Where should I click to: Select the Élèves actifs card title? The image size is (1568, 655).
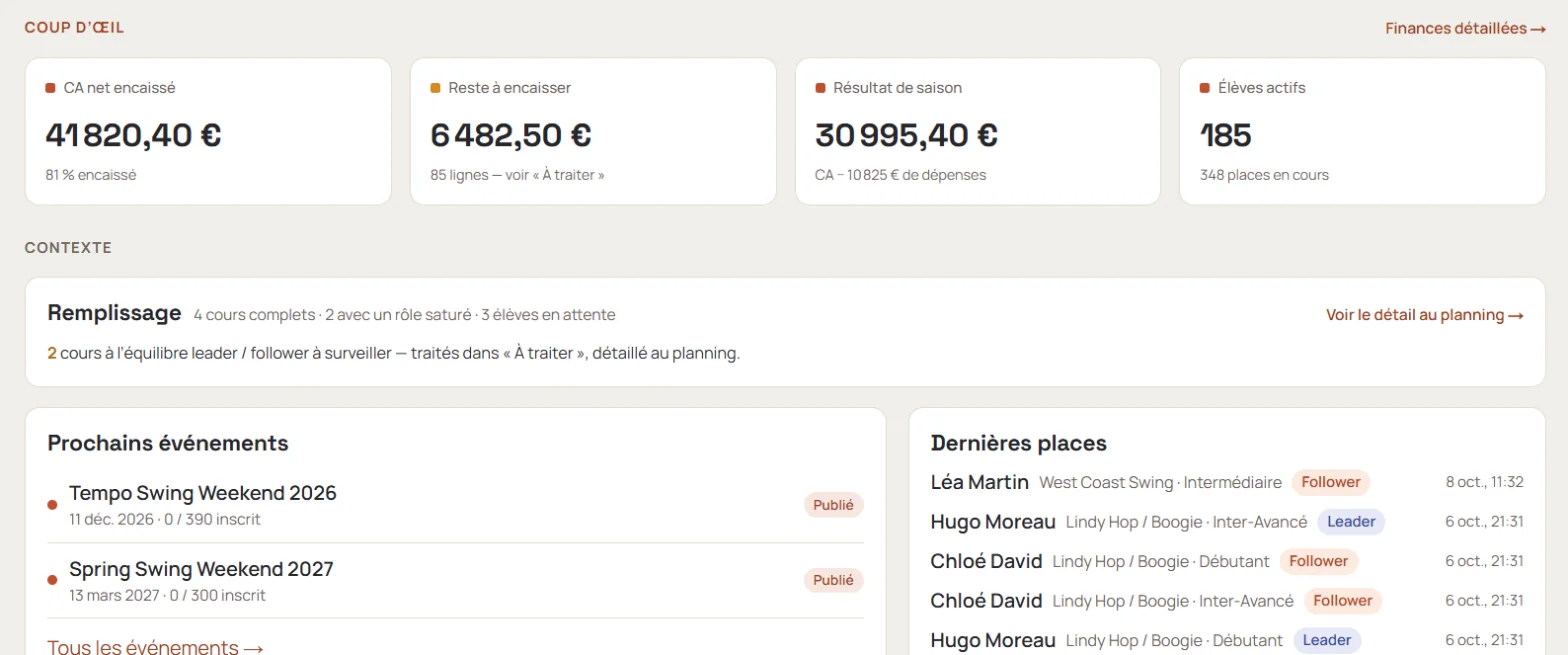click(x=1262, y=87)
